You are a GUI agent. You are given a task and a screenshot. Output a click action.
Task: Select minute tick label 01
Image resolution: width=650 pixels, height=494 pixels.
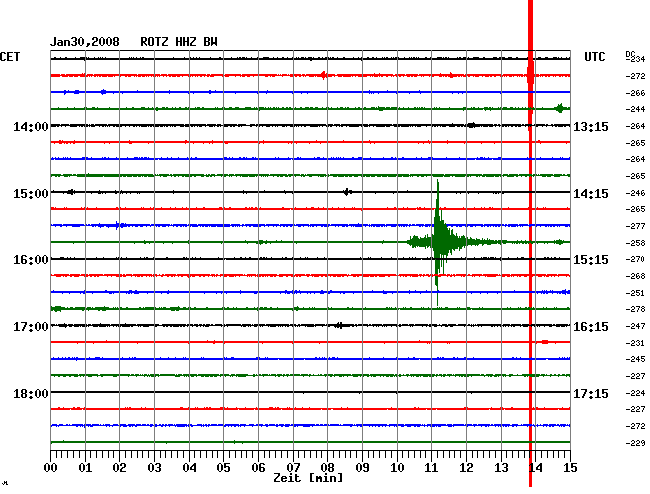[85, 468]
